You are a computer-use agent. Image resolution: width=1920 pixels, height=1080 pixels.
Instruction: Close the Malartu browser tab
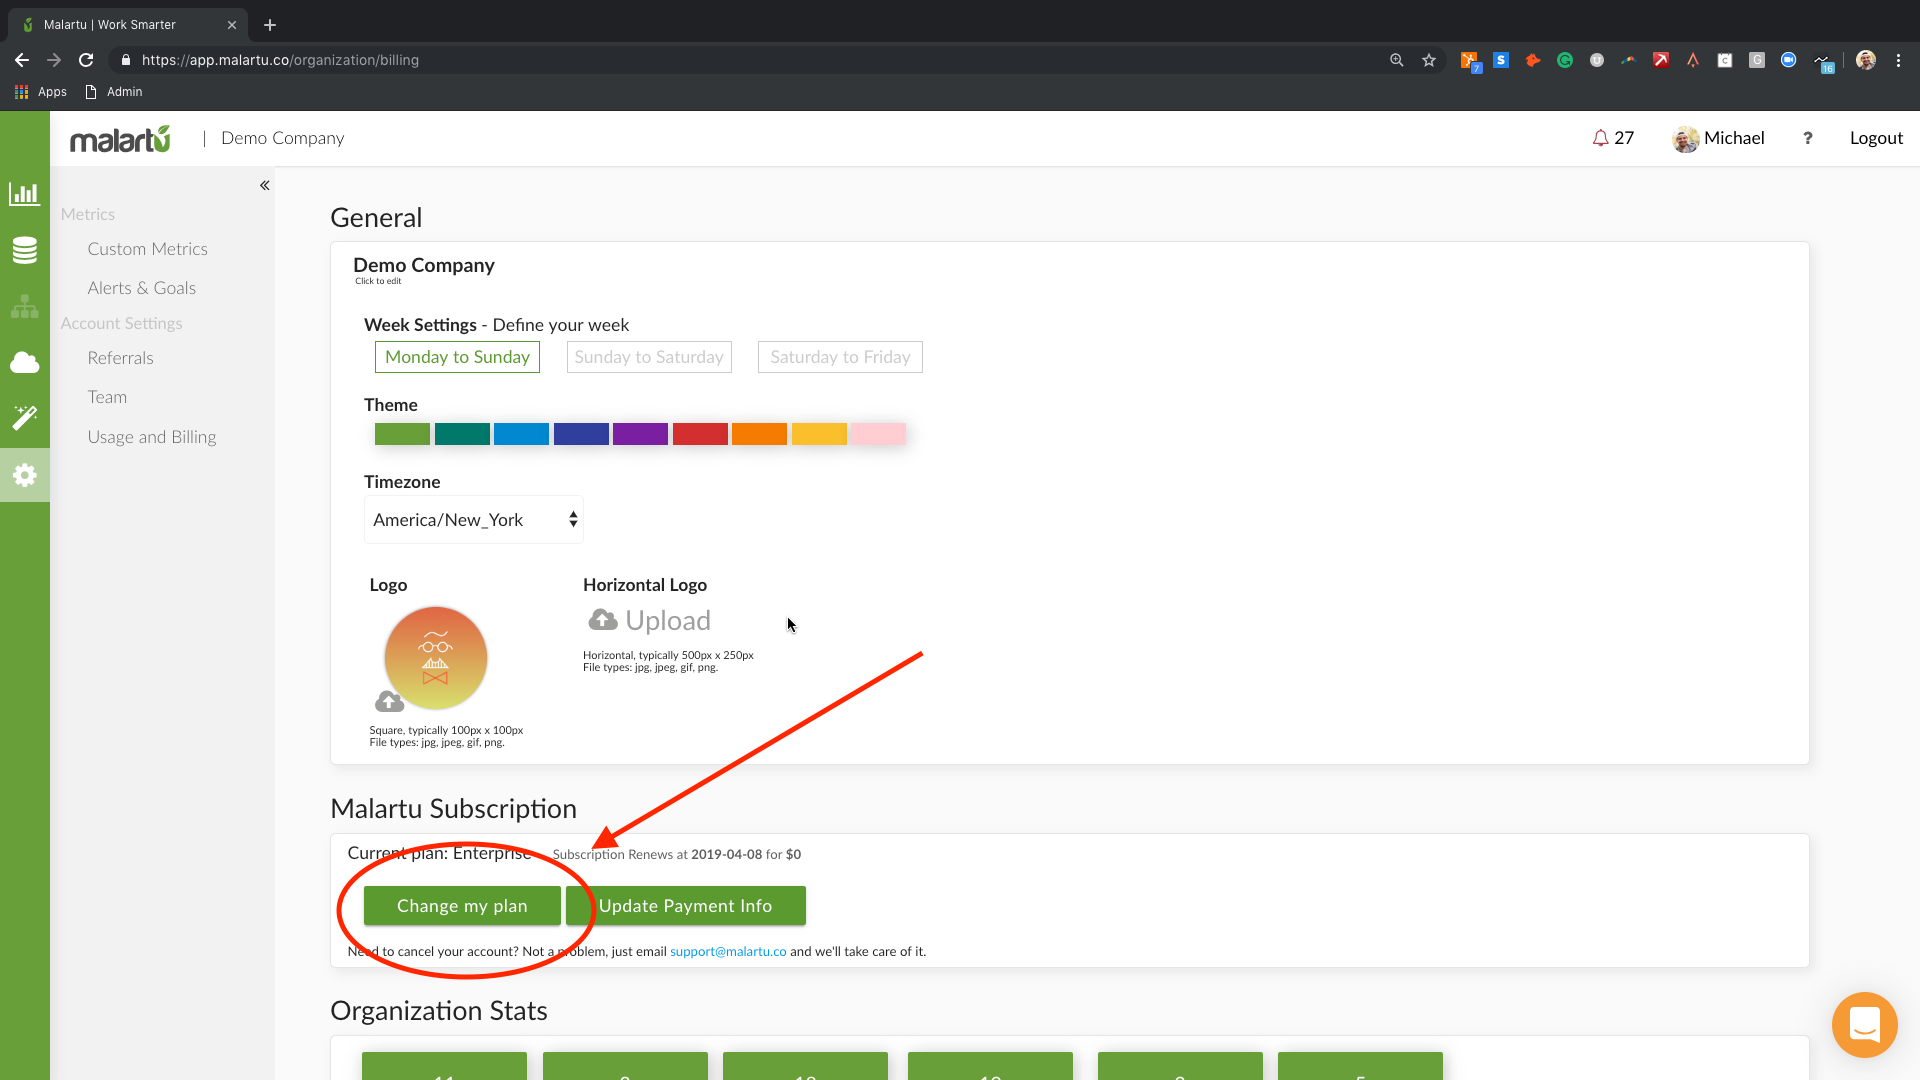tap(232, 25)
